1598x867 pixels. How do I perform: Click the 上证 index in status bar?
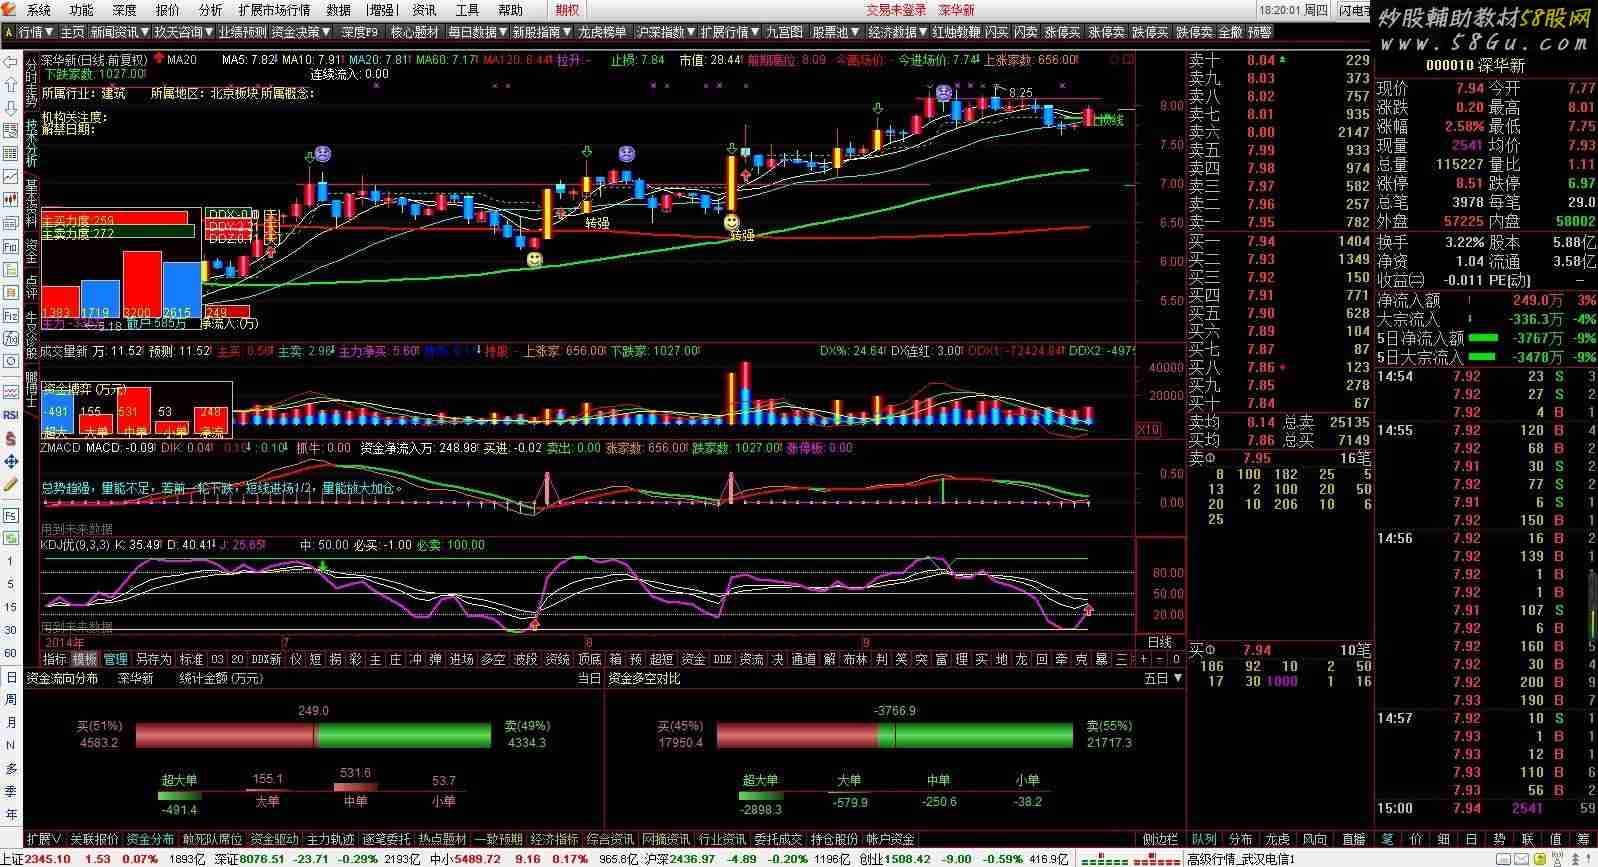tap(12, 859)
